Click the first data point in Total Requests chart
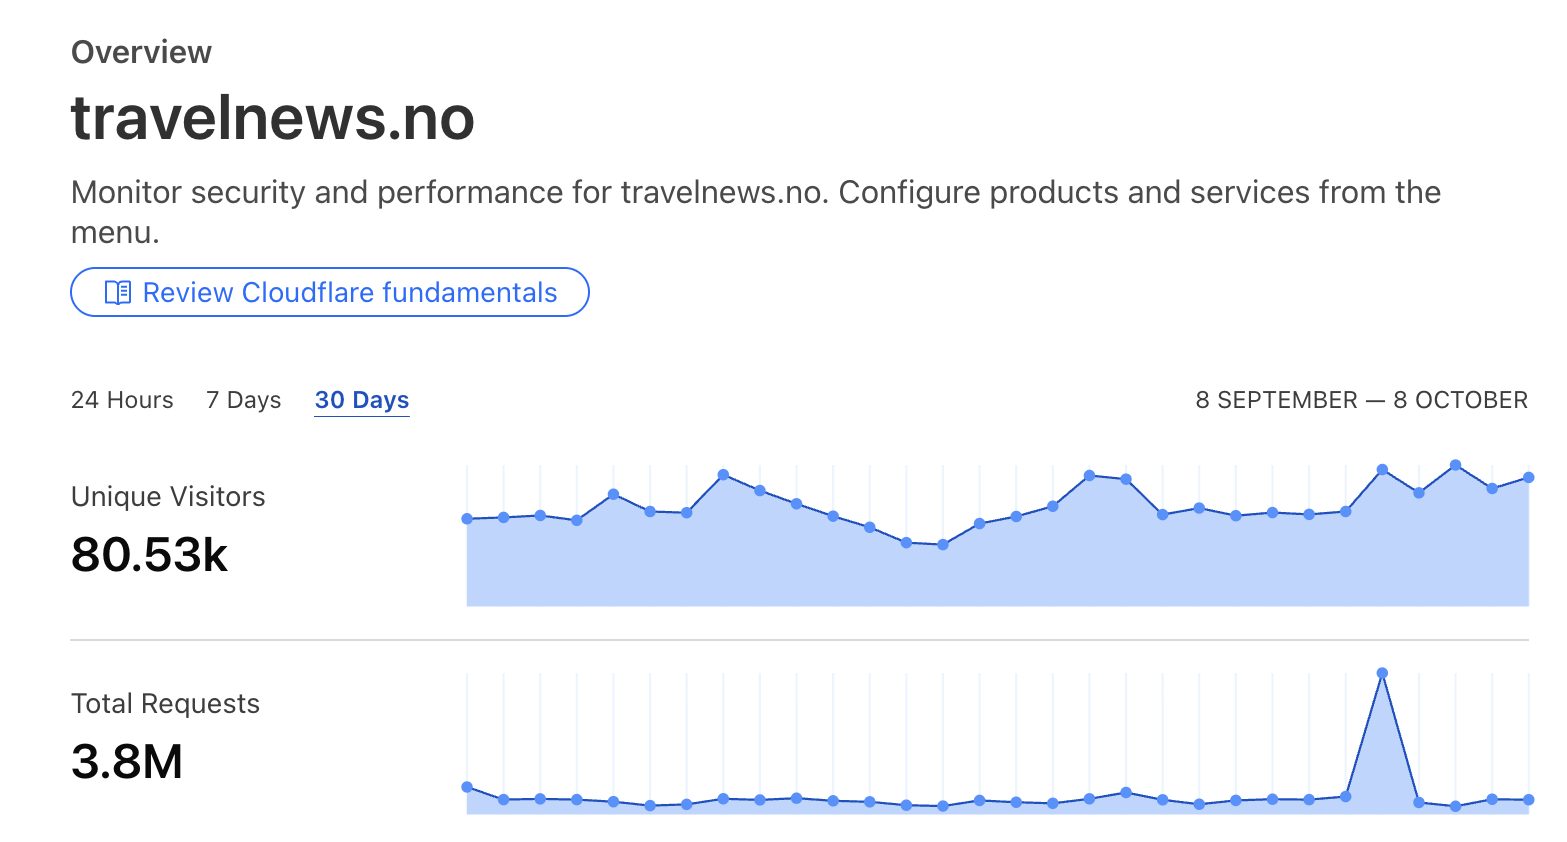Viewport: 1567px width, 842px height. click(467, 787)
